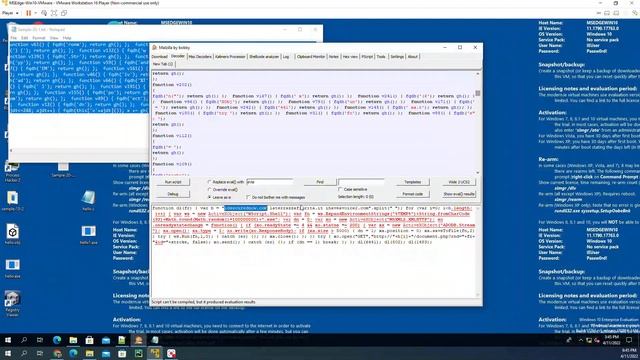The height and width of the screenshot is (360, 640).
Task: Switch to Notepad in guest taskbar
Action: coord(155,340)
